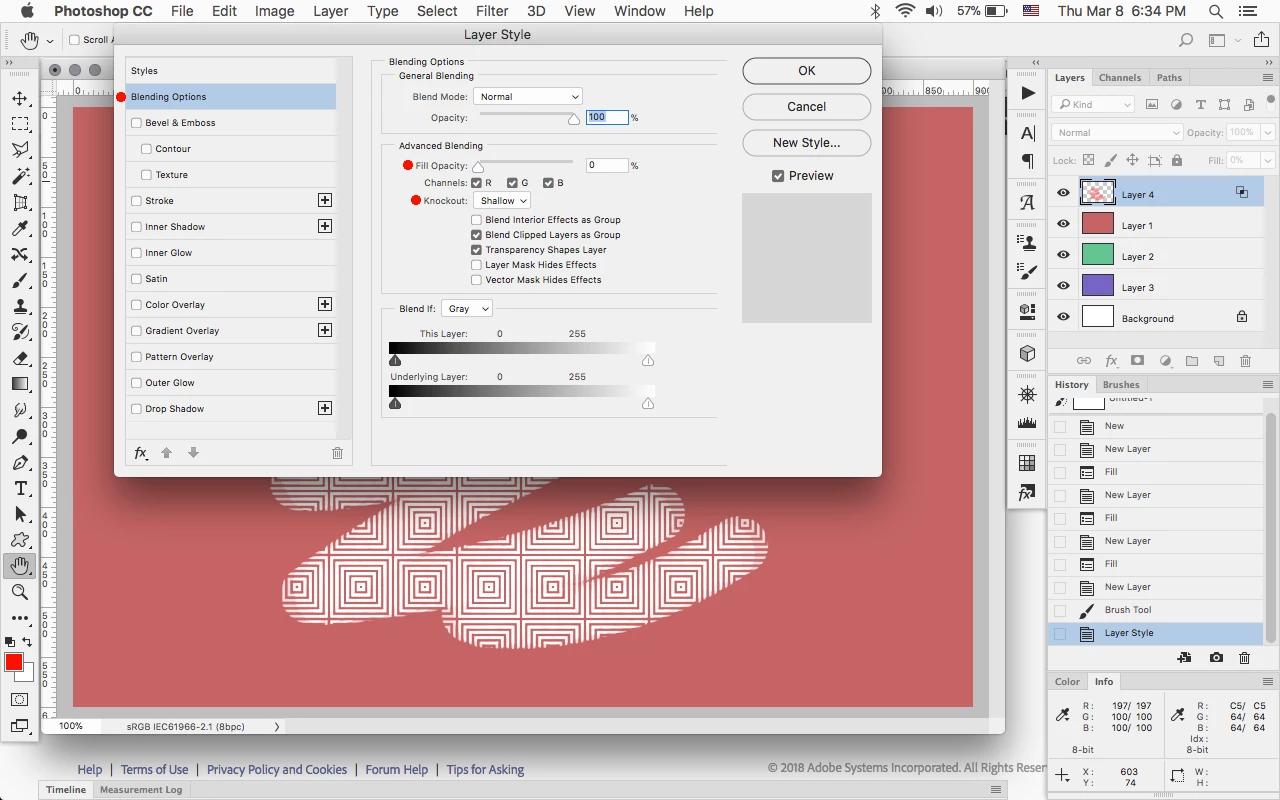Select the Crop tool
This screenshot has width=1280, height=800.
click(x=20, y=202)
